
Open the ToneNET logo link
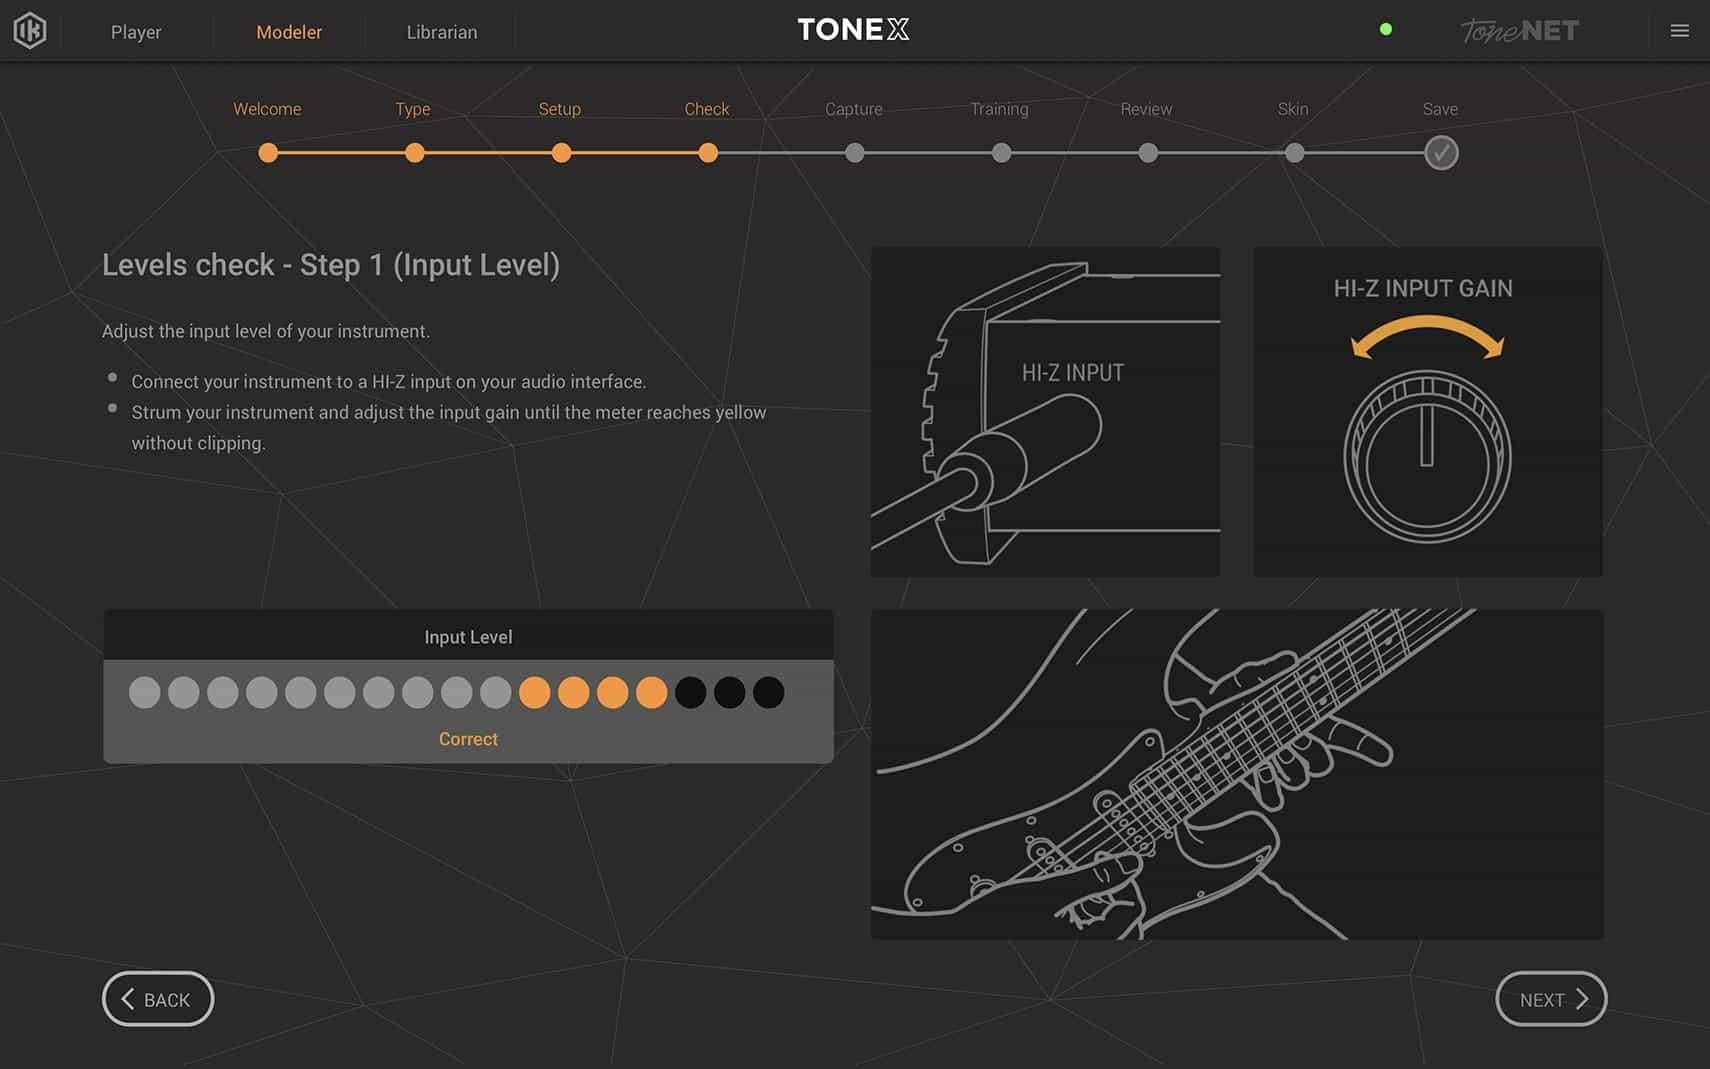point(1519,31)
